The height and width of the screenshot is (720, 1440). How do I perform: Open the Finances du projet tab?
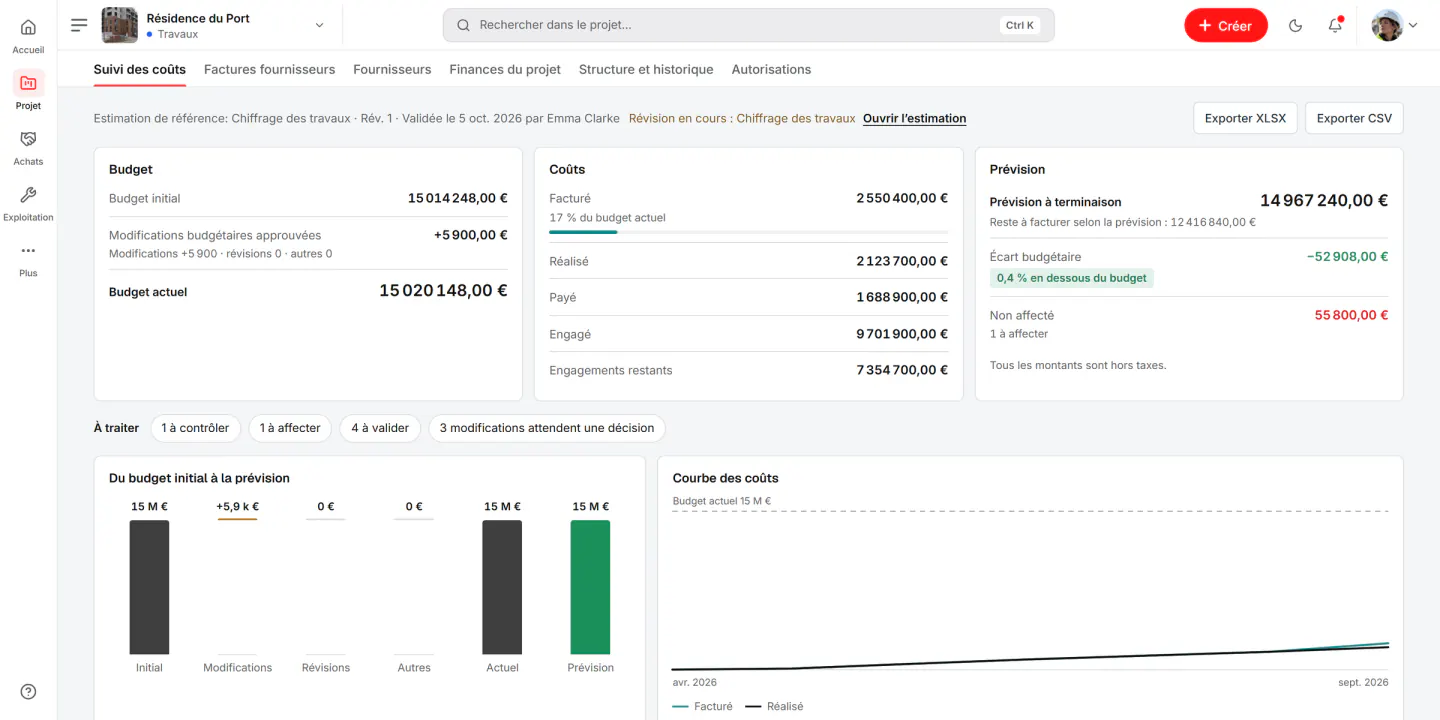point(505,70)
